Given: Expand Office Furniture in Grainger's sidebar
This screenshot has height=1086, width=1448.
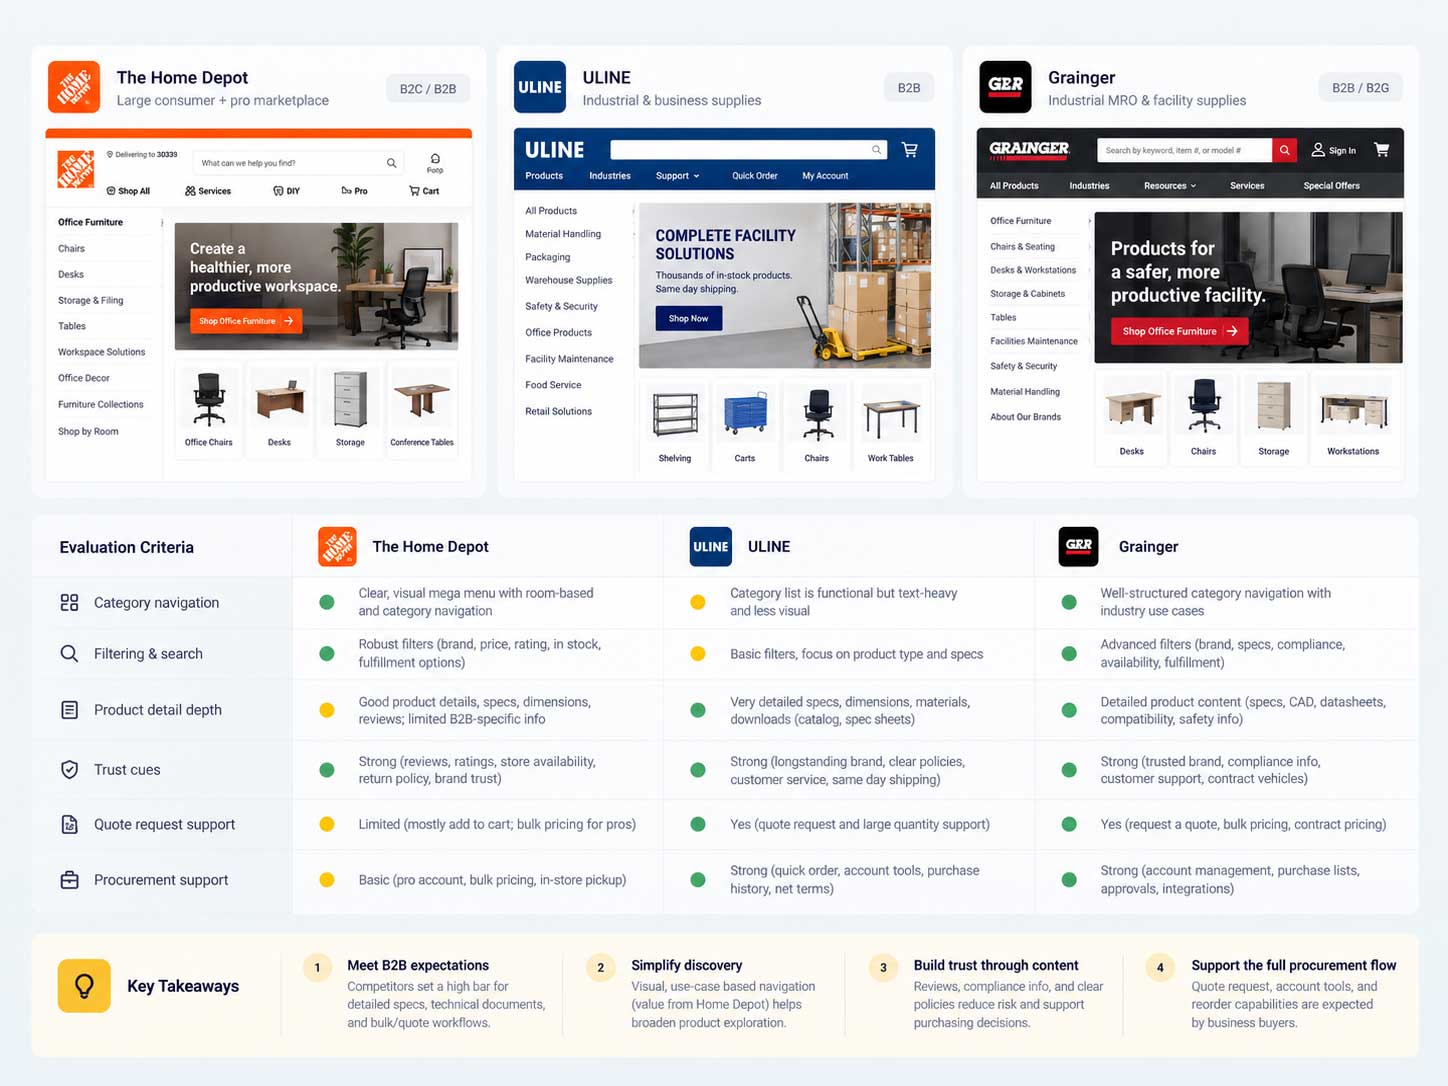Looking at the screenshot, I should point(1040,221).
